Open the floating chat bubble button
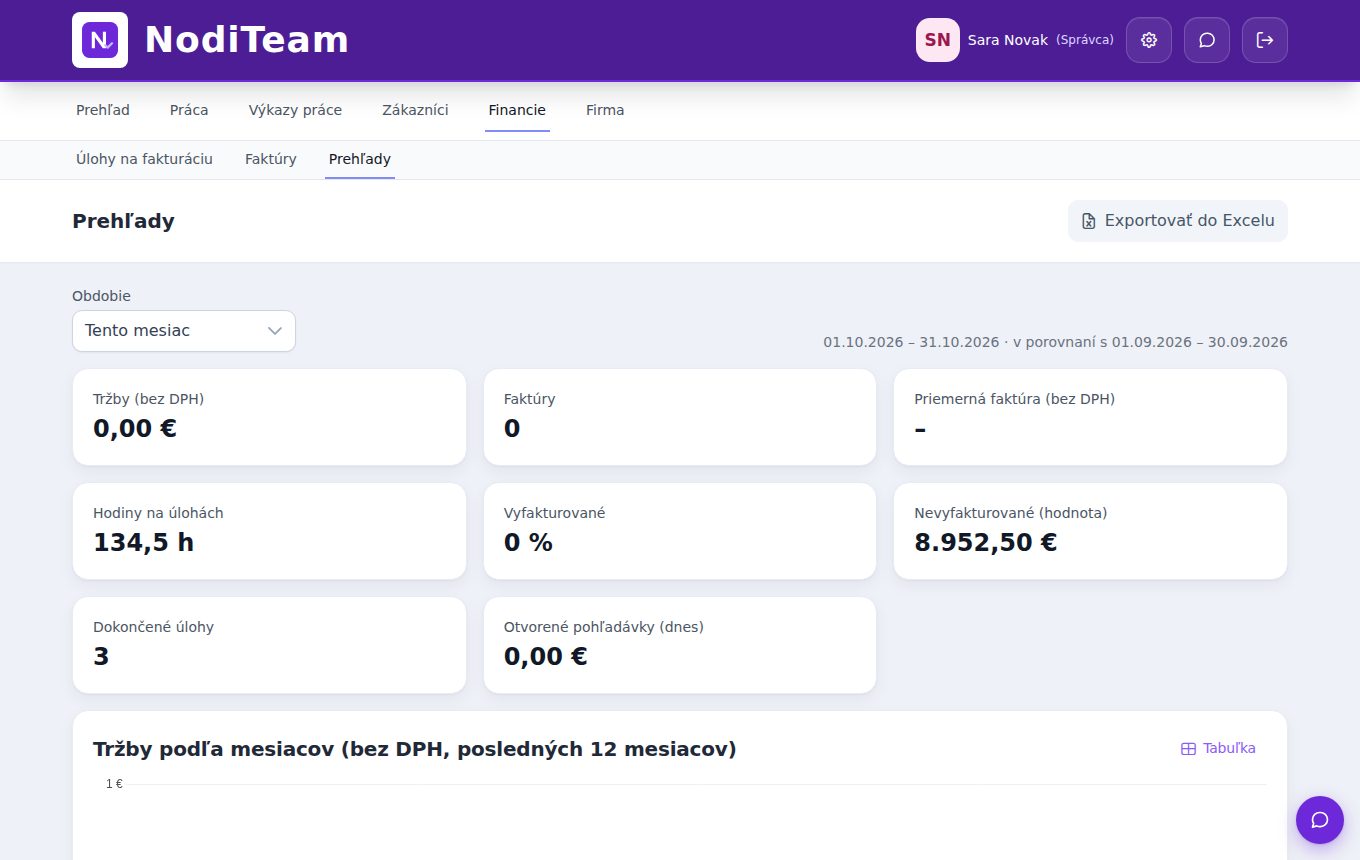Viewport: 1360px width, 860px height. click(x=1320, y=820)
